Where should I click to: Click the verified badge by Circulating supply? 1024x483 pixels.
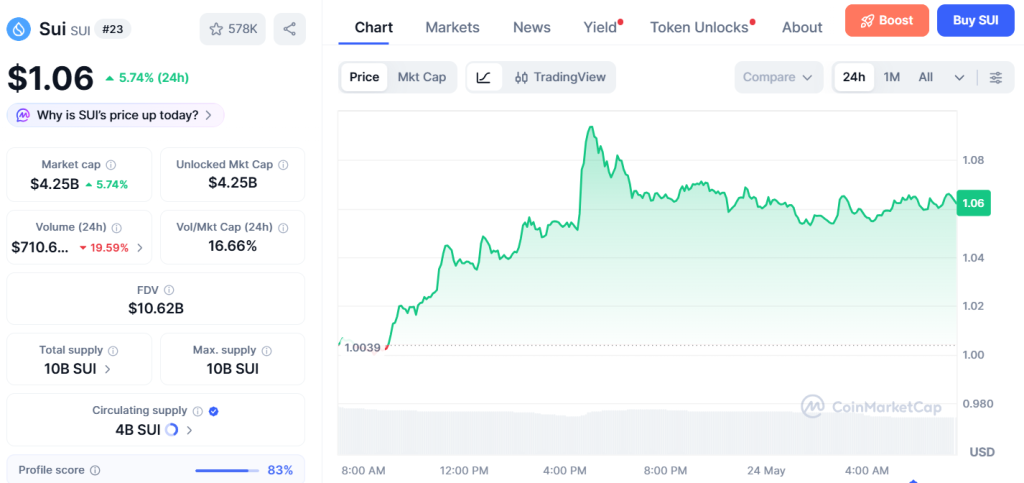tap(213, 411)
